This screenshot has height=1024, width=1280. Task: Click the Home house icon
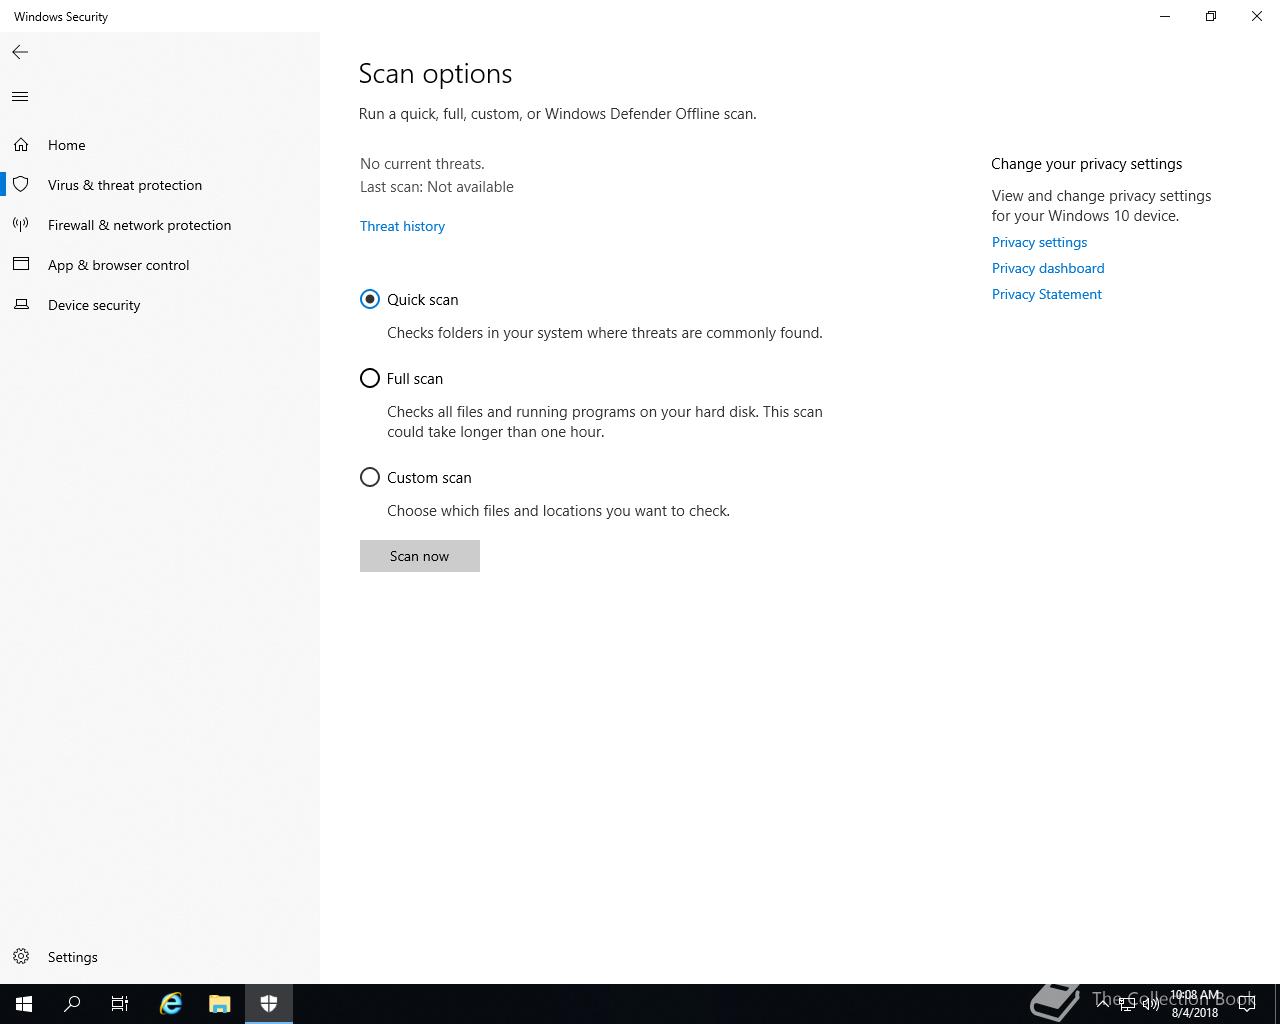click(21, 145)
